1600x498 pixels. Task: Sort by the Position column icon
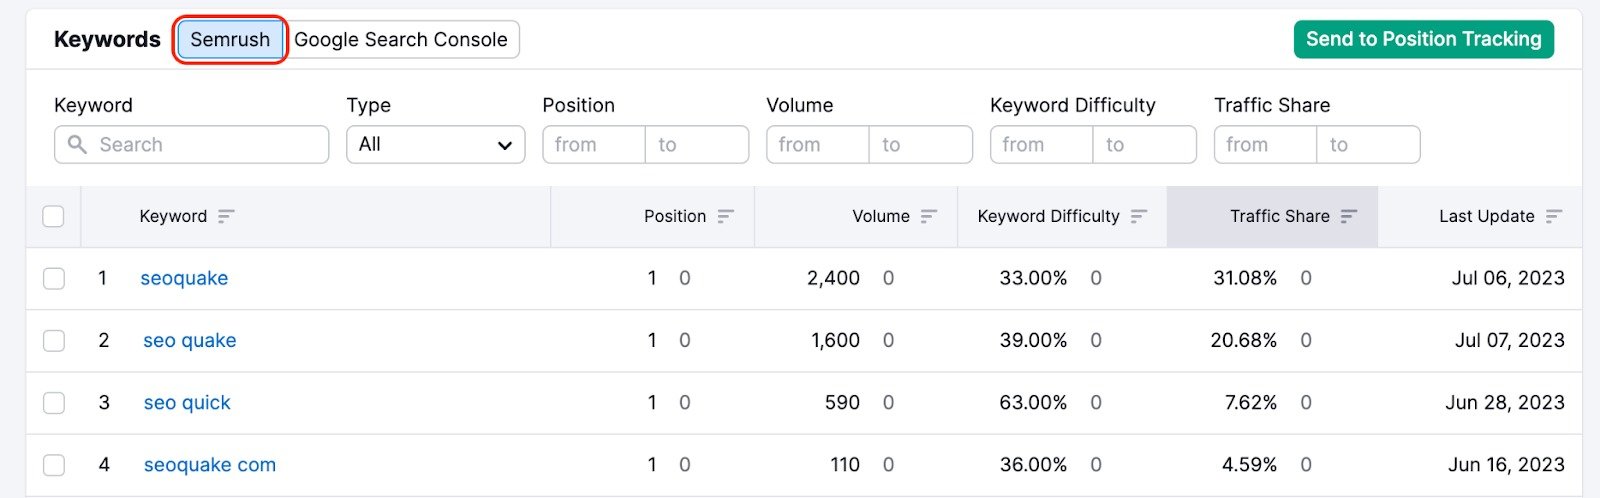[725, 216]
